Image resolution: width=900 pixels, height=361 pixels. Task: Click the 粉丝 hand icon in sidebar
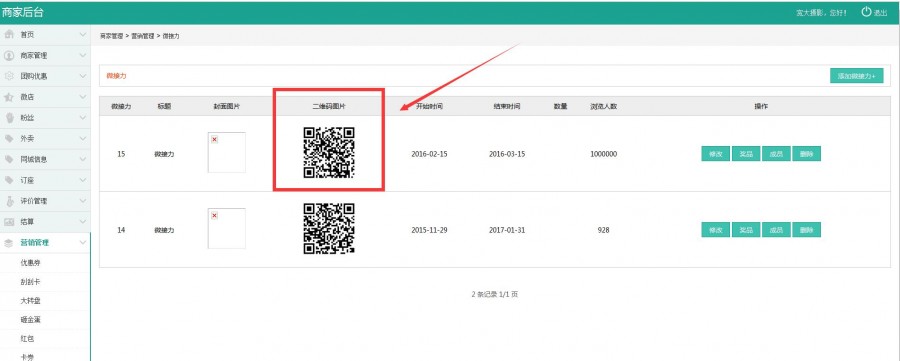pyautogui.click(x=9, y=118)
